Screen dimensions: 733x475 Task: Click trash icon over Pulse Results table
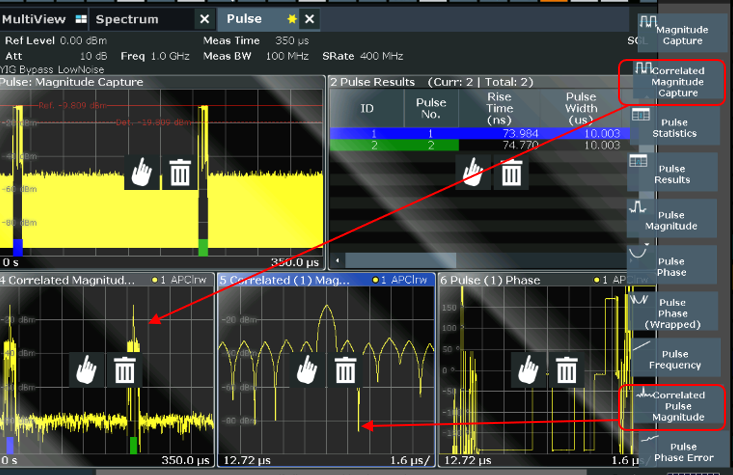point(511,173)
